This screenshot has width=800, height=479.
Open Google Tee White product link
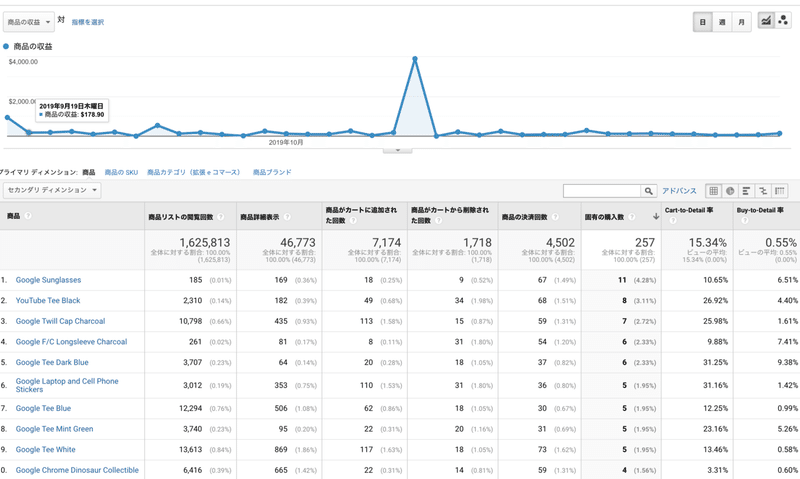[45, 449]
